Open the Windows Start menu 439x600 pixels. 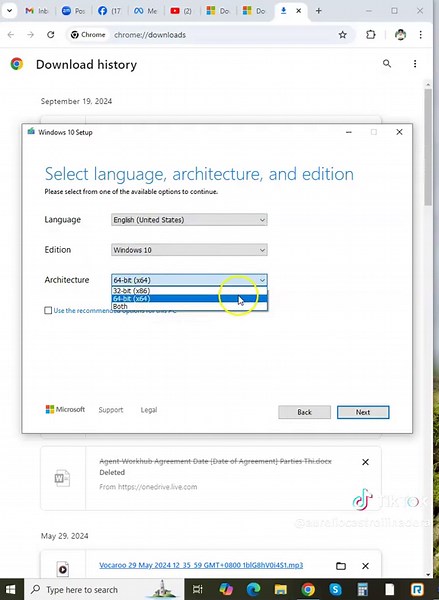(10, 589)
